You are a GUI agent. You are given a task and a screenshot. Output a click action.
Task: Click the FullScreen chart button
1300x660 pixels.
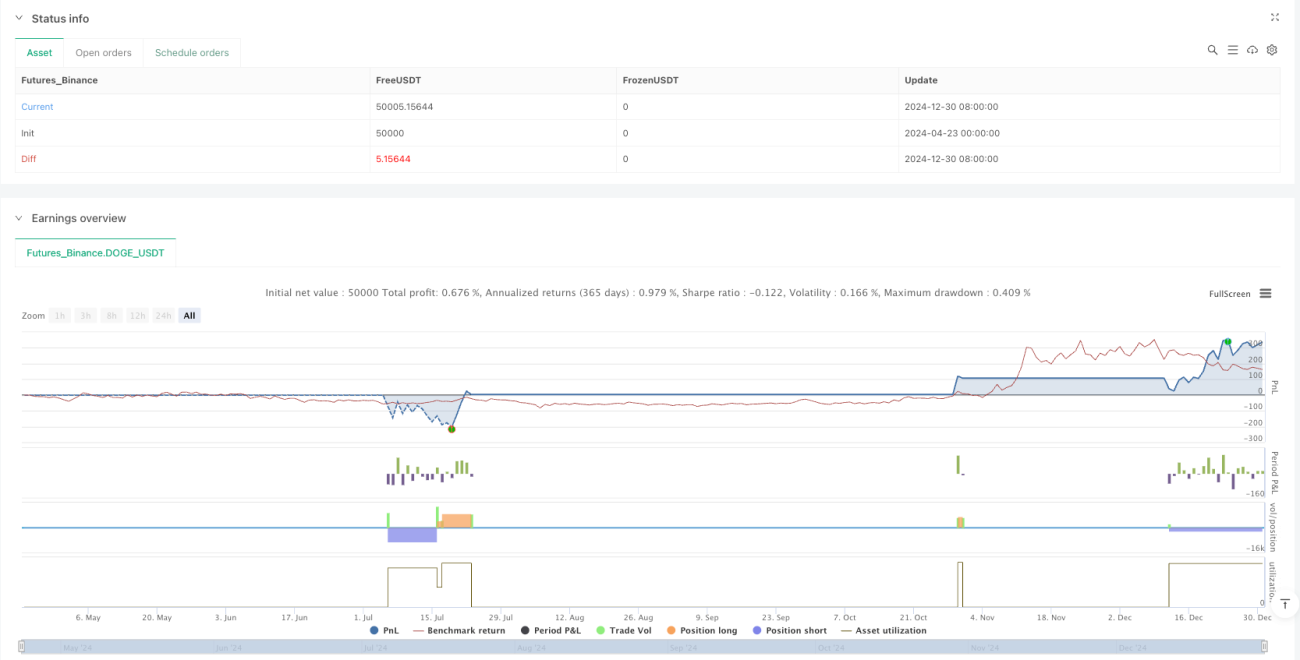tap(1230, 294)
